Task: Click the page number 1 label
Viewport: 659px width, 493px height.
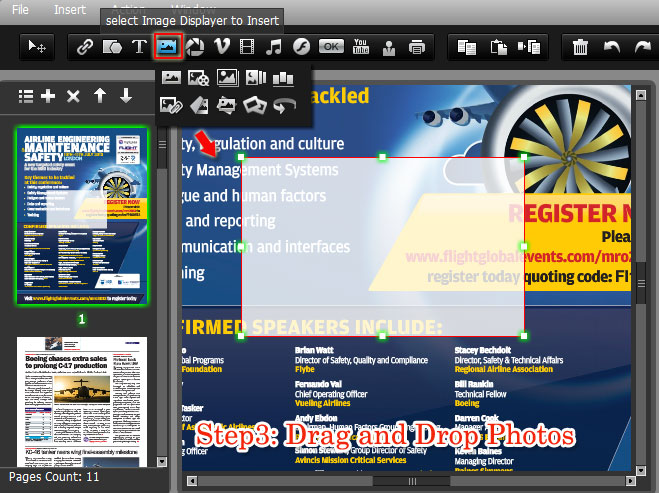Action: [82, 319]
